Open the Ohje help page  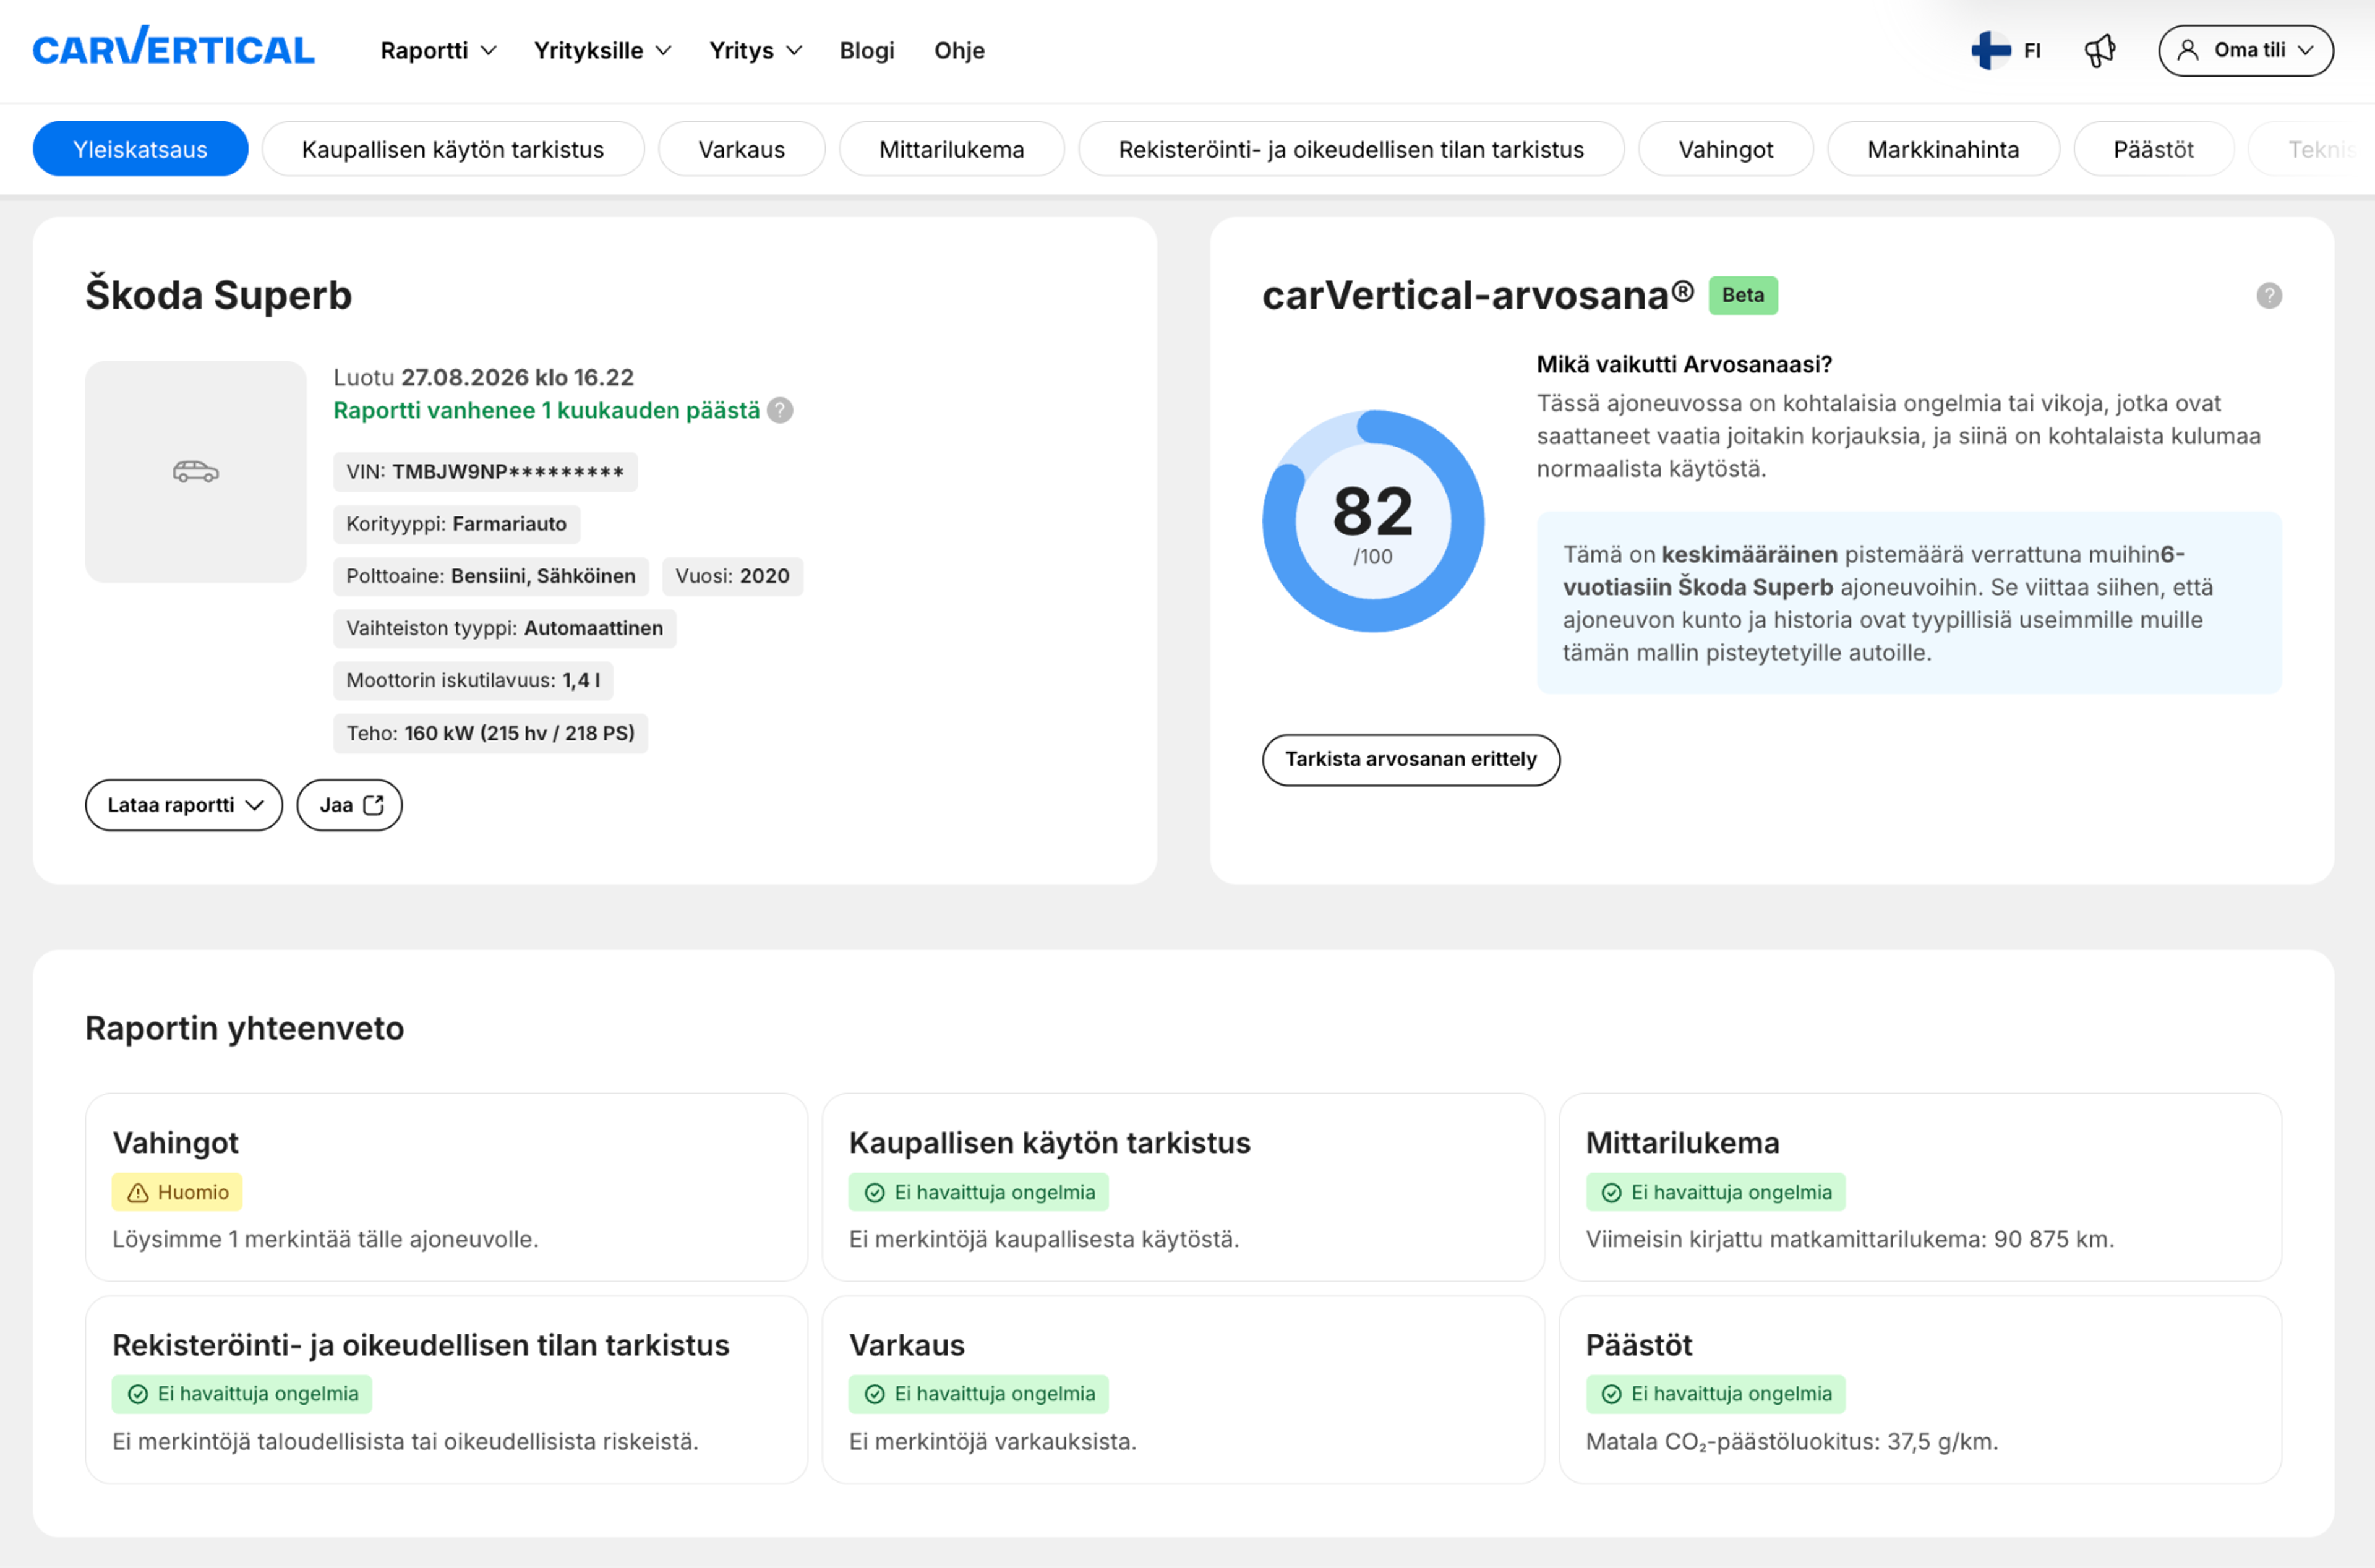click(x=959, y=50)
